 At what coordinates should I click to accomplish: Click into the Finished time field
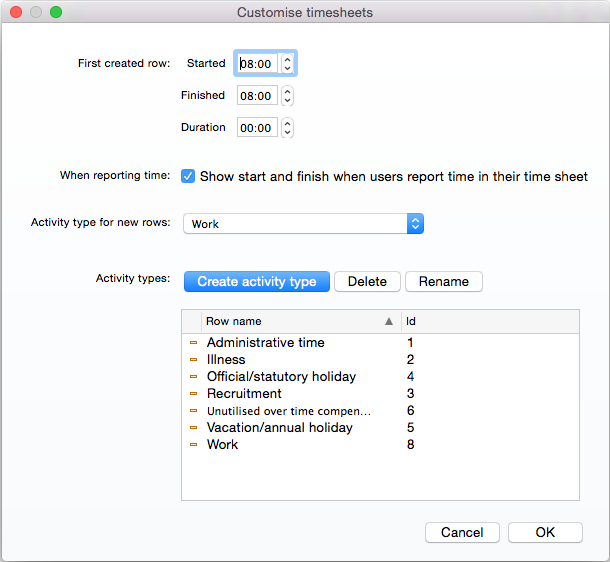[x=257, y=96]
